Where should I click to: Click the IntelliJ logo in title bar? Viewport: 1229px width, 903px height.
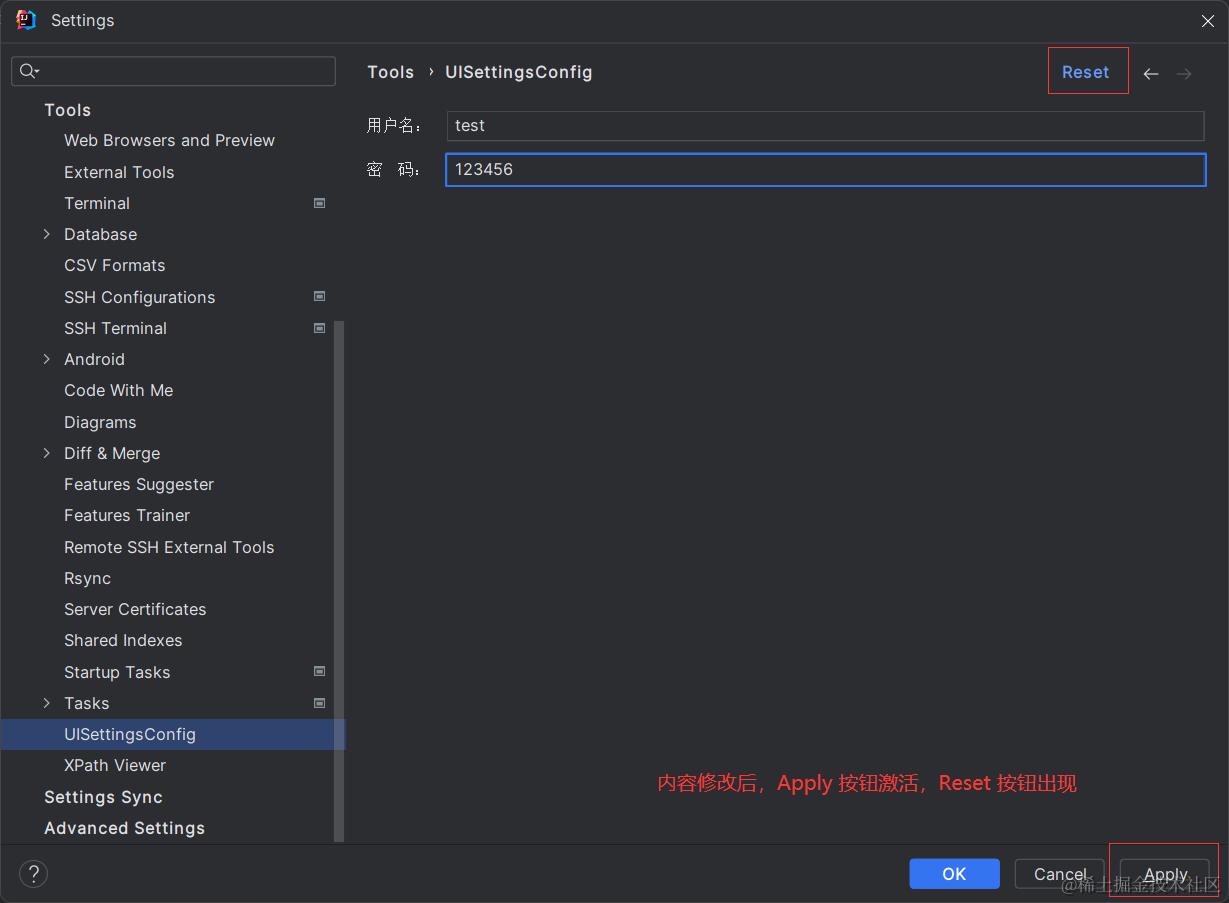point(26,20)
